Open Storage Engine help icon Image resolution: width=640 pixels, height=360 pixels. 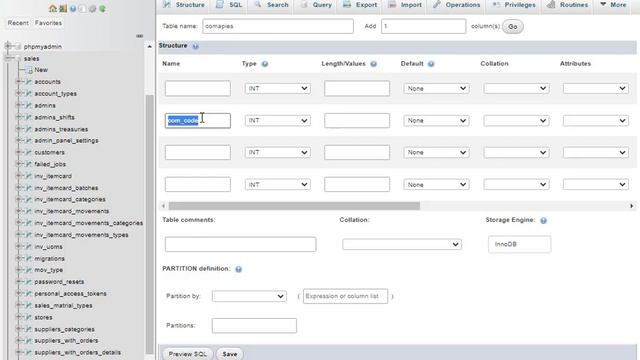tap(543, 220)
